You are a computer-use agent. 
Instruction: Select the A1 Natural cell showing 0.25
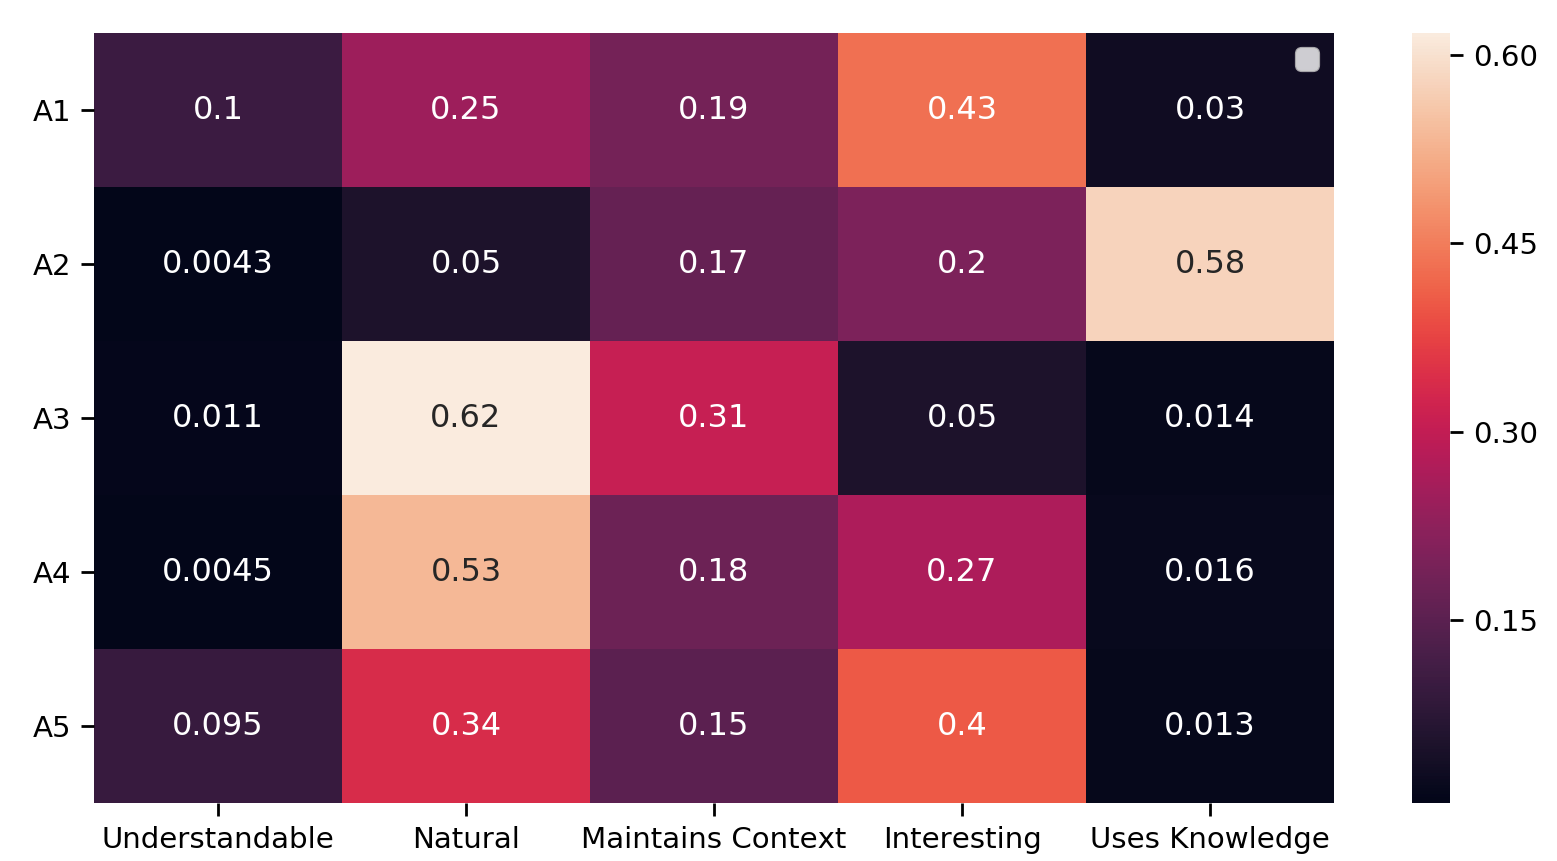pos(465,109)
